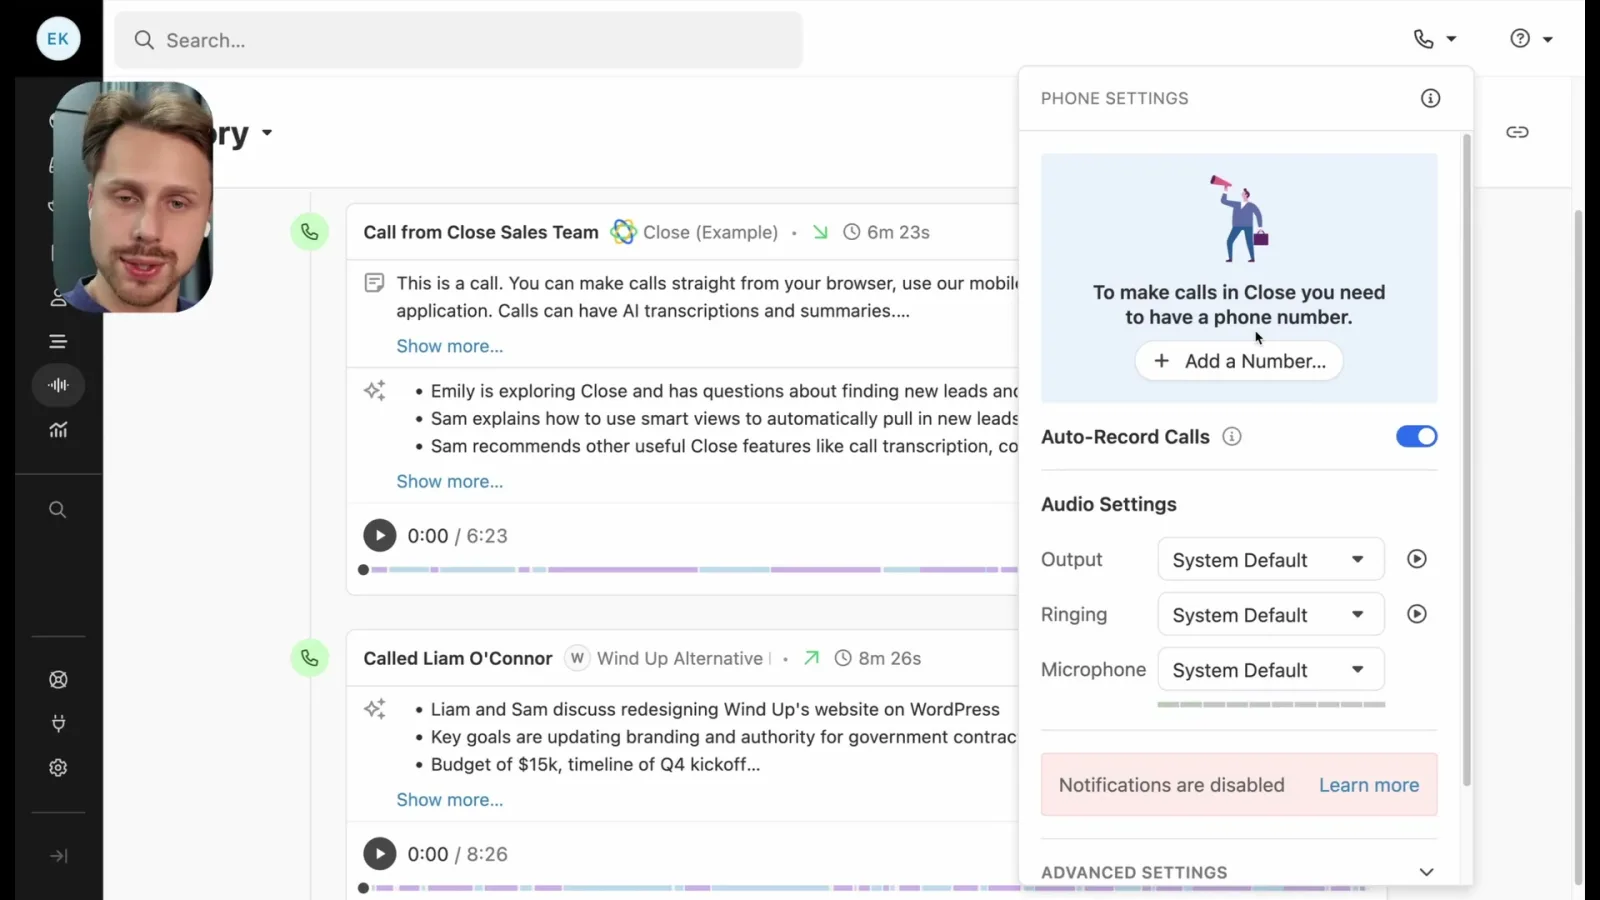
Task: Open the plug integrations icon in sidebar
Action: (58, 724)
